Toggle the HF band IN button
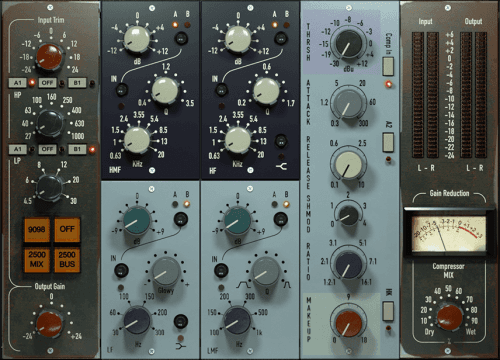Screen dimensions: 500x360 (221, 89)
